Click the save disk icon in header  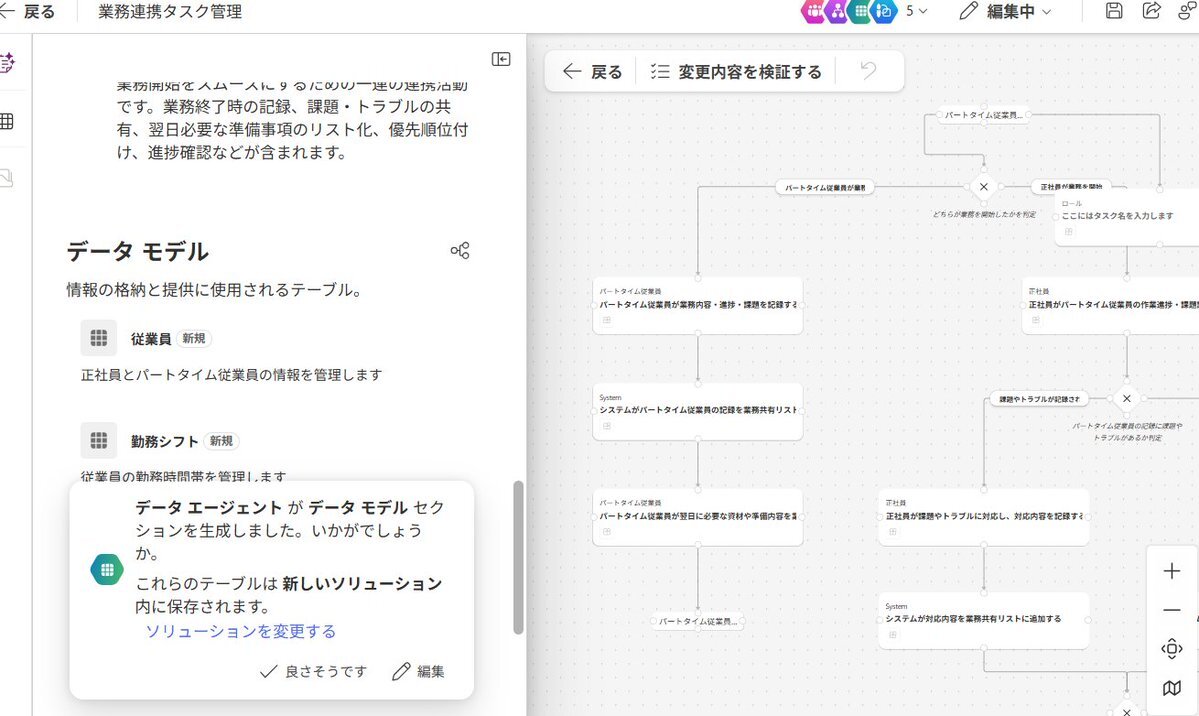[x=1114, y=11]
